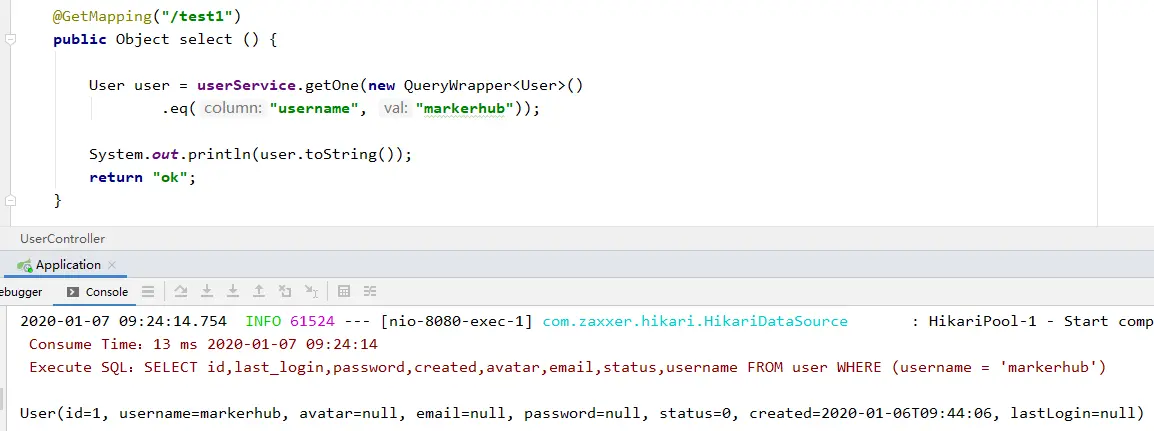Click the "markerhub" string argument
This screenshot has width=1154, height=431.
click(x=464, y=109)
